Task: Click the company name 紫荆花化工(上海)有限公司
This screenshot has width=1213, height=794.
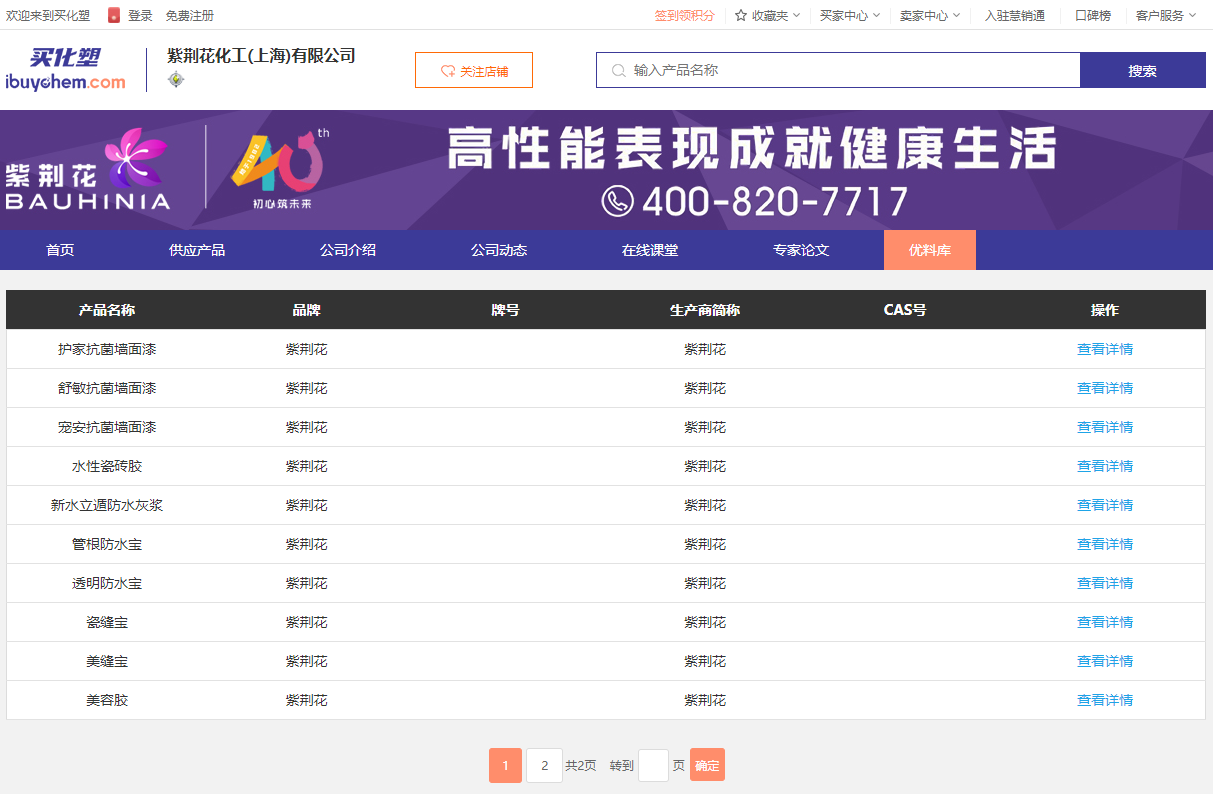Action: (261, 56)
